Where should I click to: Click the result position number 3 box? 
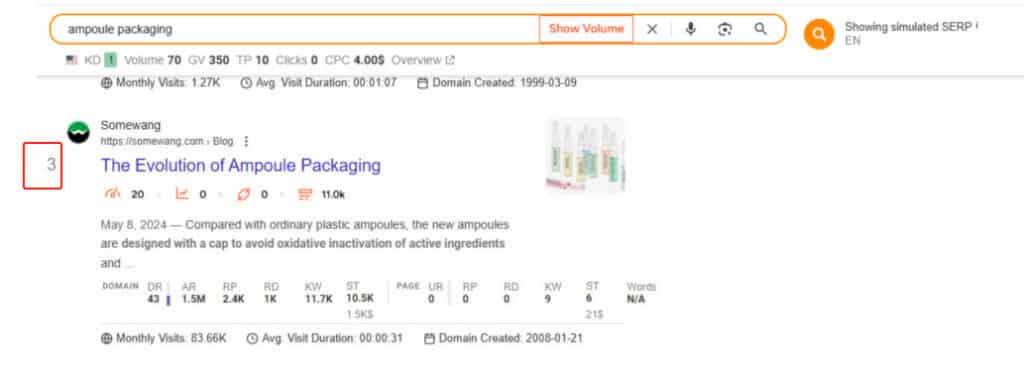tap(42, 166)
